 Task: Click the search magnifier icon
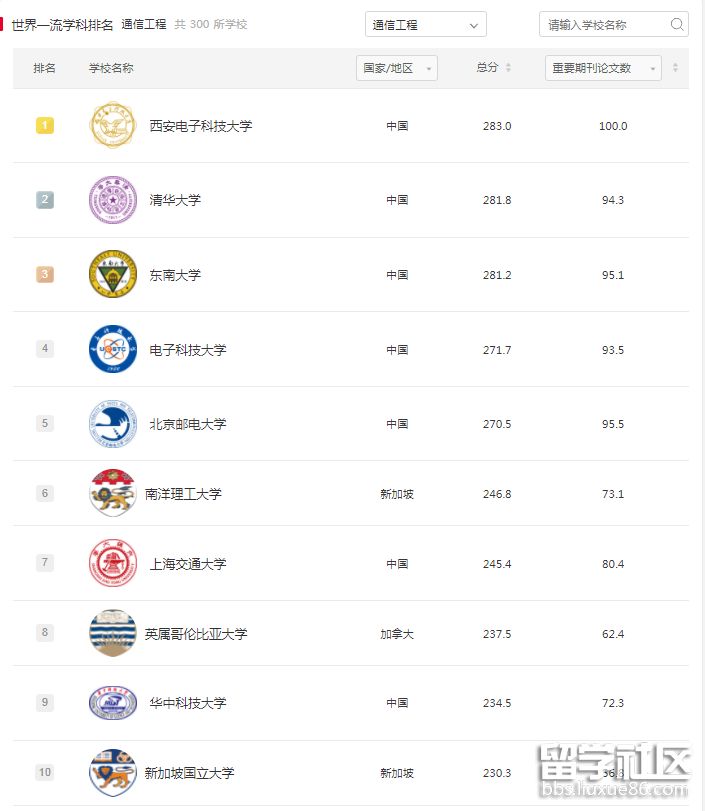coord(677,22)
